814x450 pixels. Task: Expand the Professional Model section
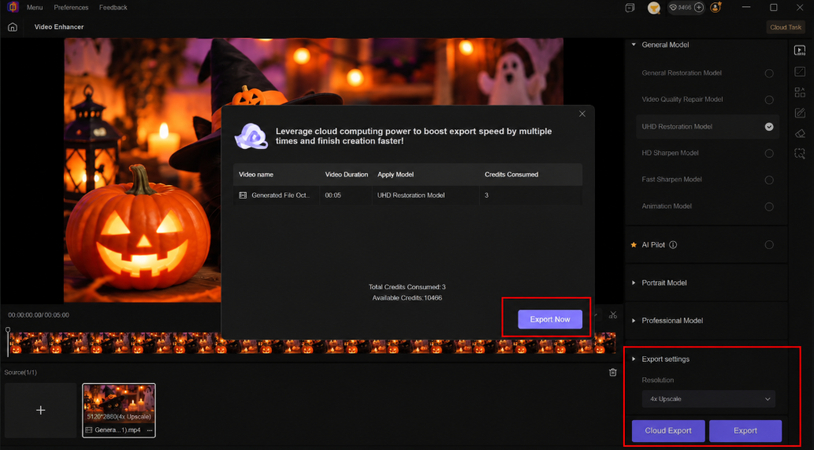633,321
